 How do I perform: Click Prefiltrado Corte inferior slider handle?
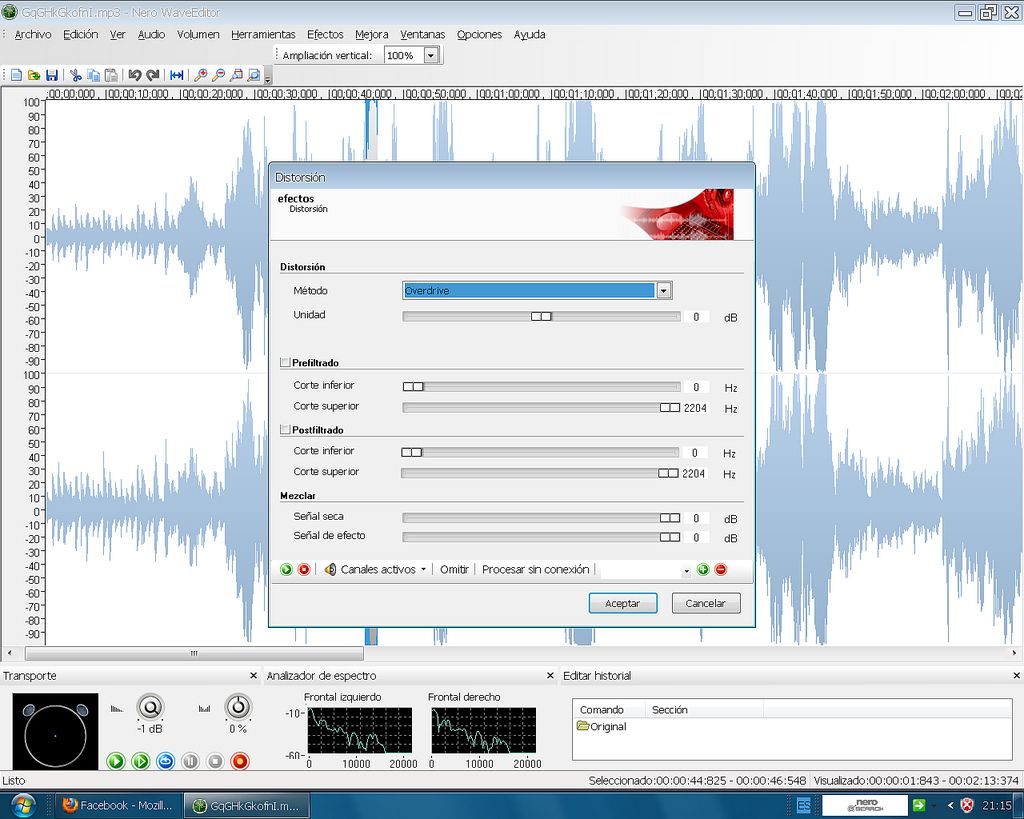click(x=413, y=387)
